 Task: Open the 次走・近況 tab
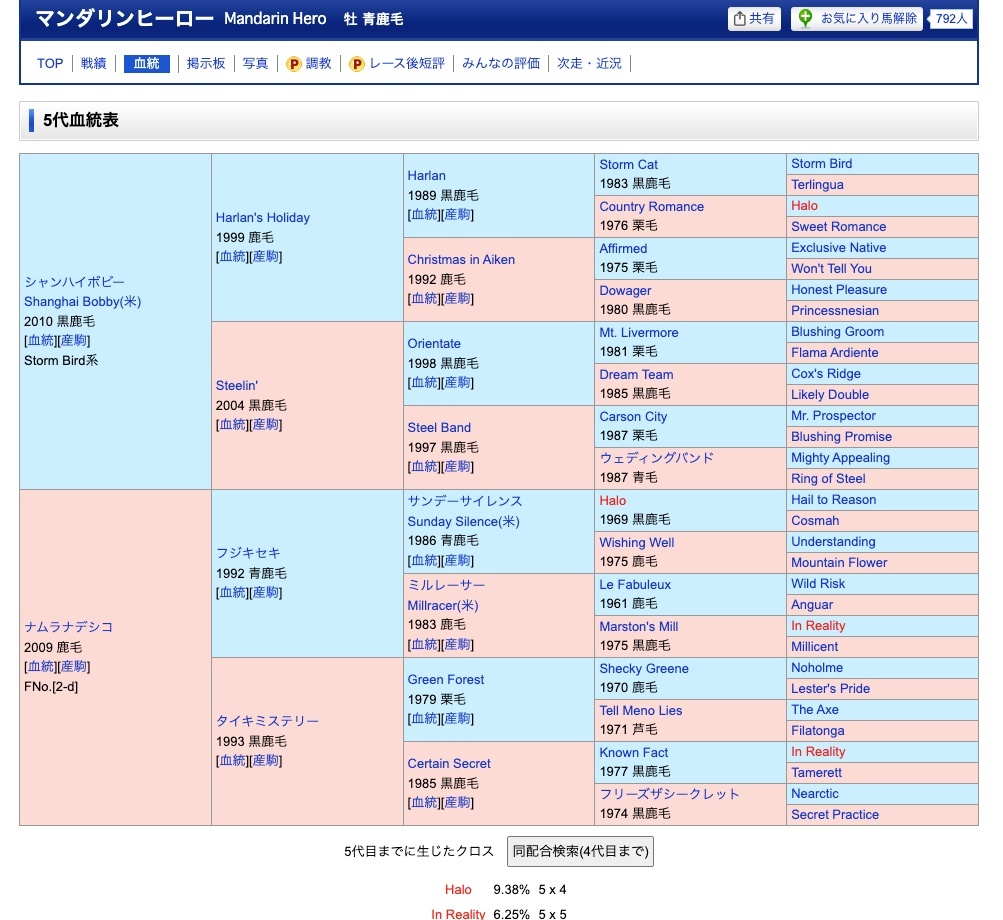[x=589, y=63]
